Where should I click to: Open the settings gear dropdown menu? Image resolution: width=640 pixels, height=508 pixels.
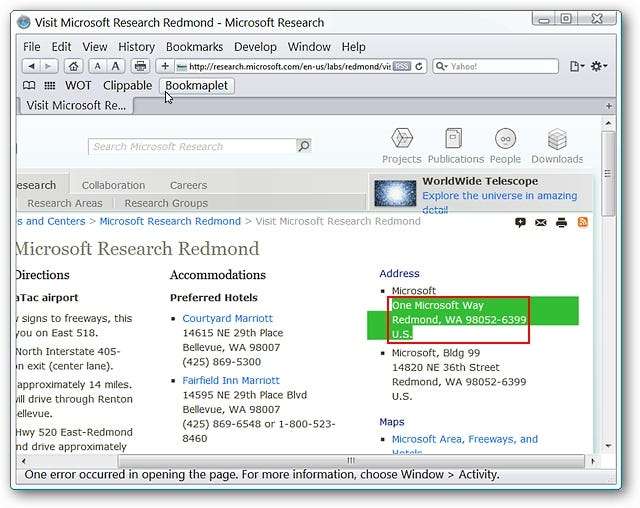pyautogui.click(x=599, y=66)
